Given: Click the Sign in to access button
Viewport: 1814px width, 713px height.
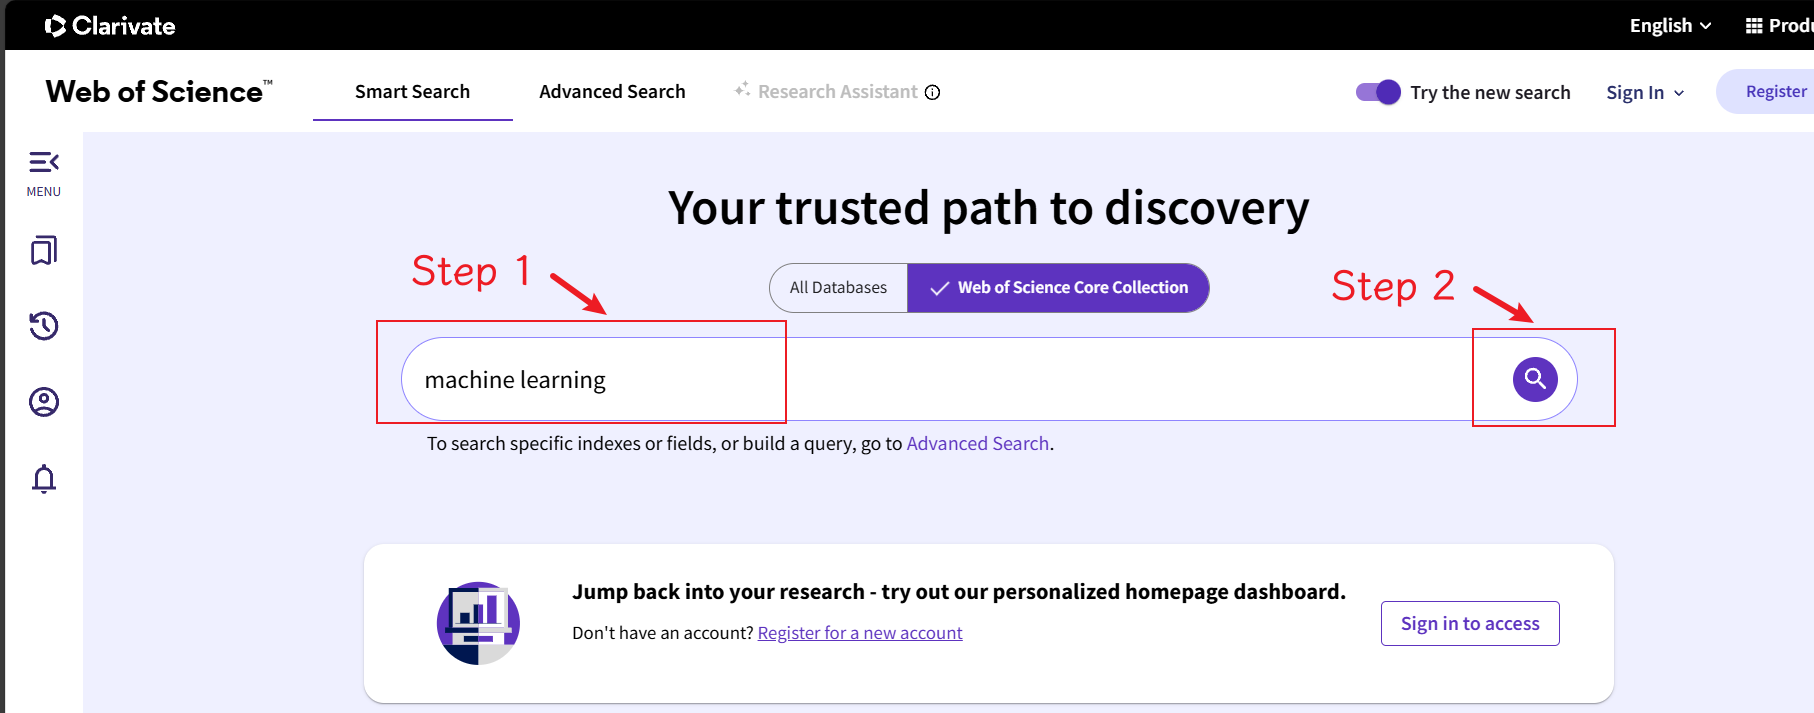Looking at the screenshot, I should coord(1469,623).
